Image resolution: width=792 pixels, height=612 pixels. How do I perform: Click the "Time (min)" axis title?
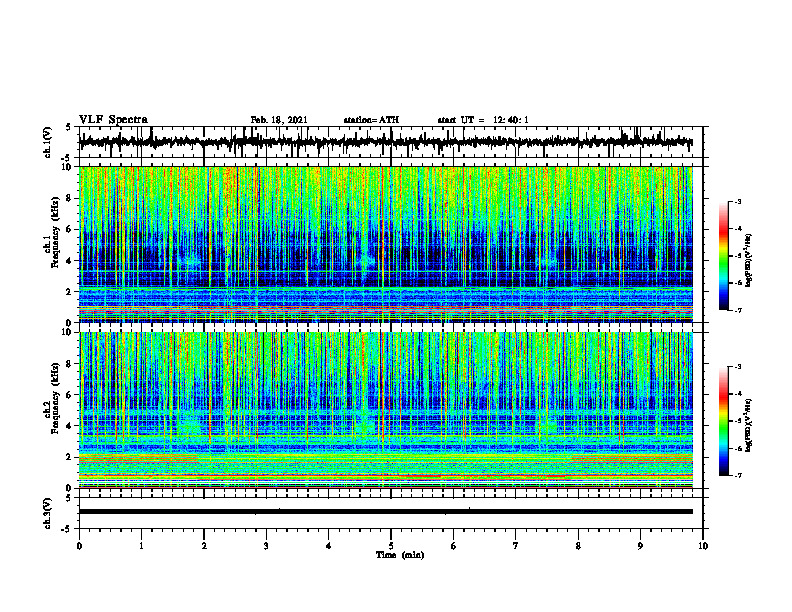tap(400, 555)
